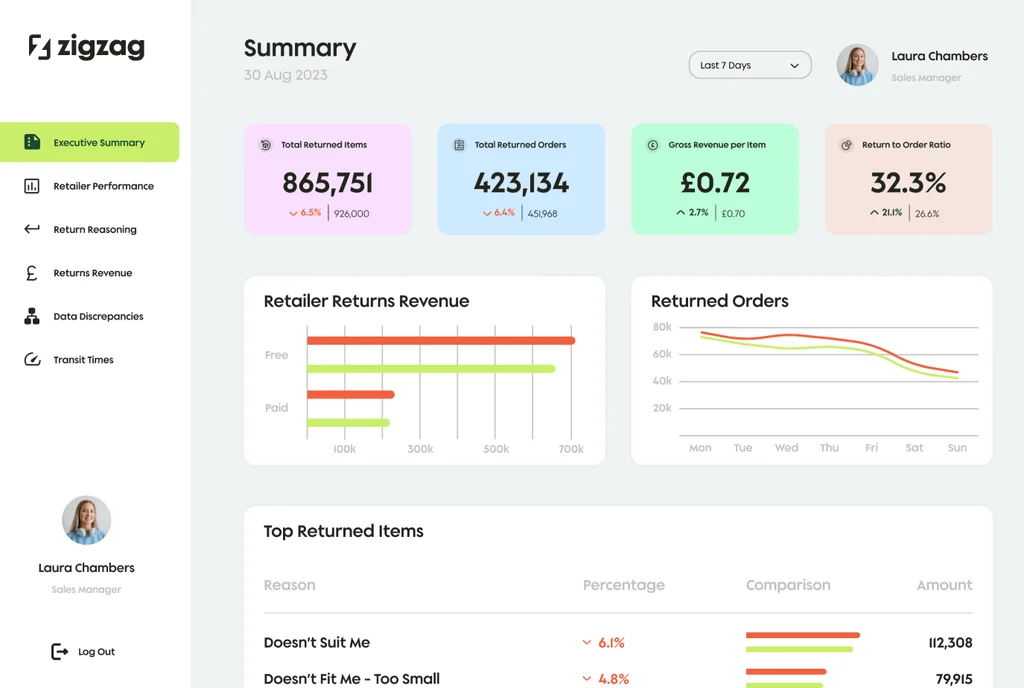
Task: Click down arrow beside 6.5% change
Action: click(x=293, y=213)
